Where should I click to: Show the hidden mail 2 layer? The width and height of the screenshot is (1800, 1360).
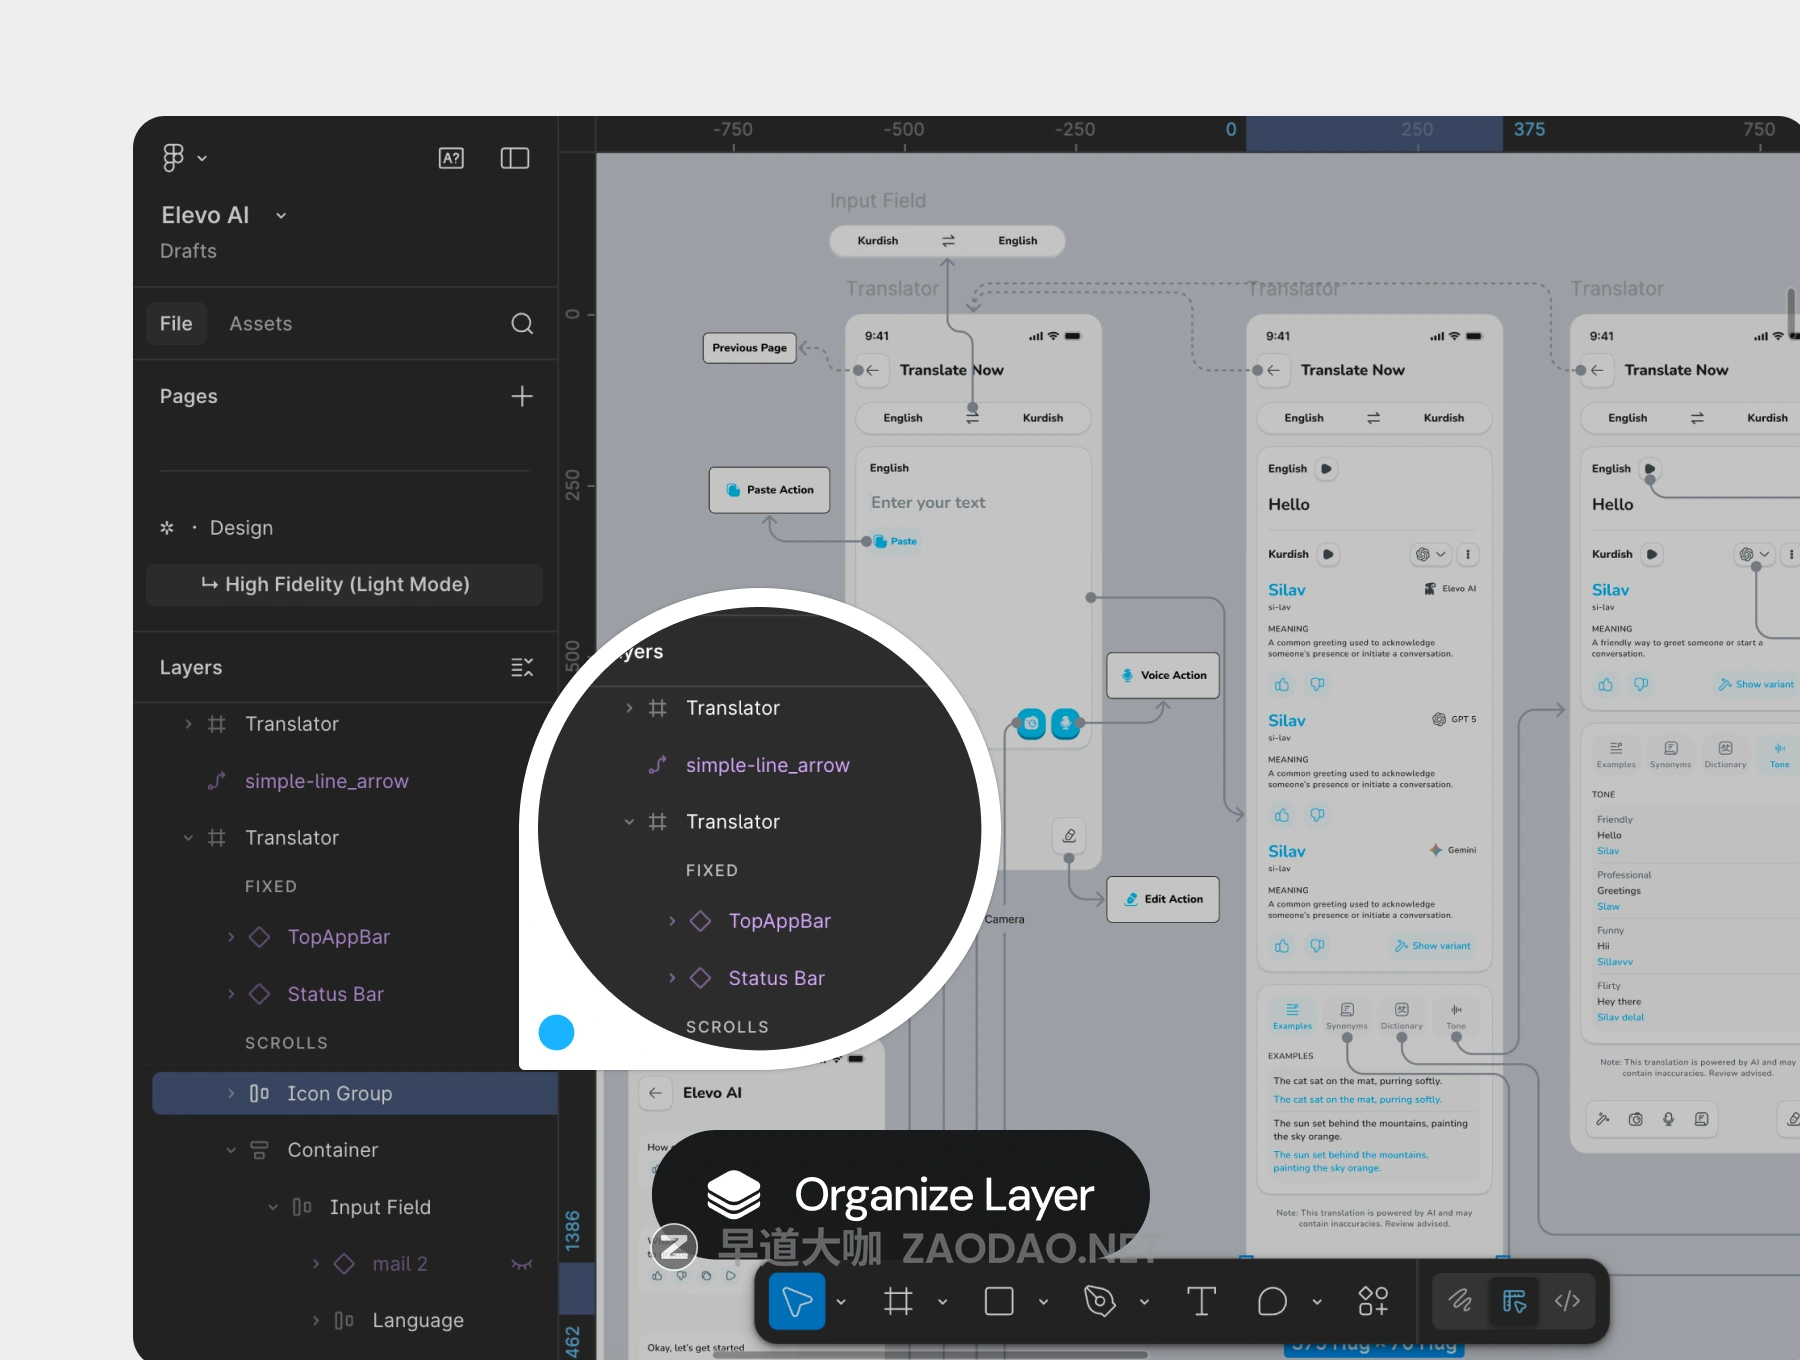(x=522, y=1264)
